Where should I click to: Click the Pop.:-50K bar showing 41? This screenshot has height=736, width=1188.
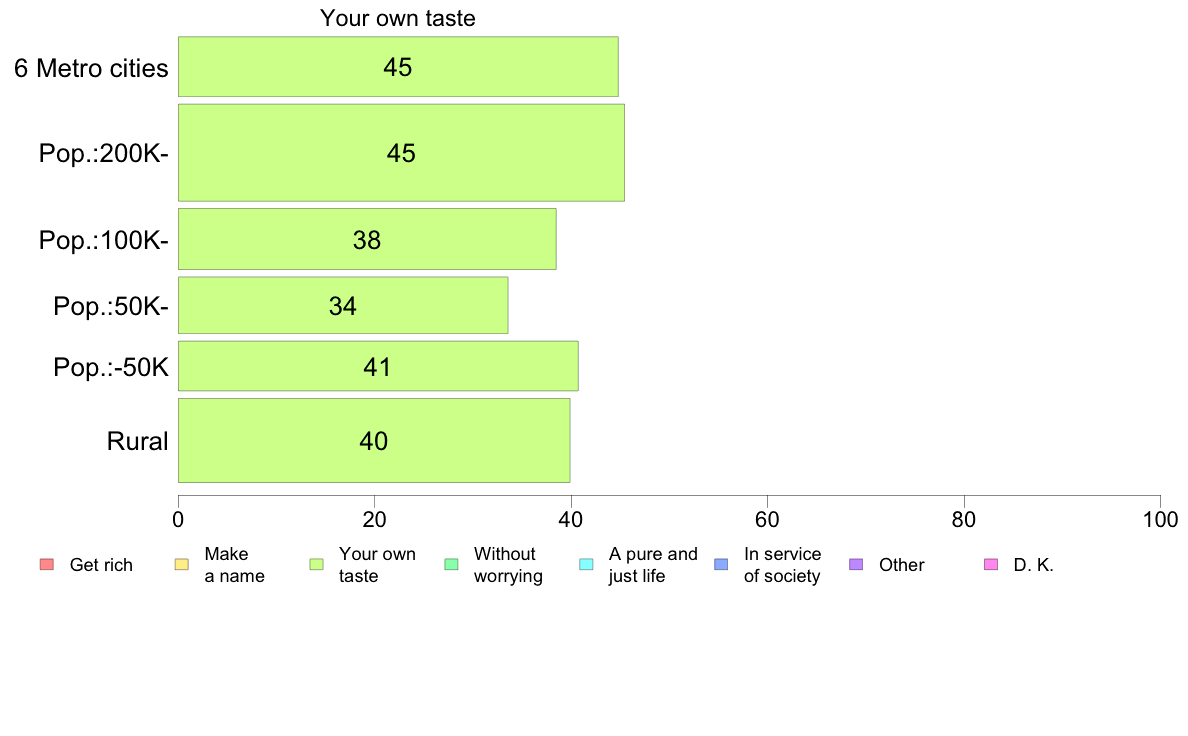point(379,366)
